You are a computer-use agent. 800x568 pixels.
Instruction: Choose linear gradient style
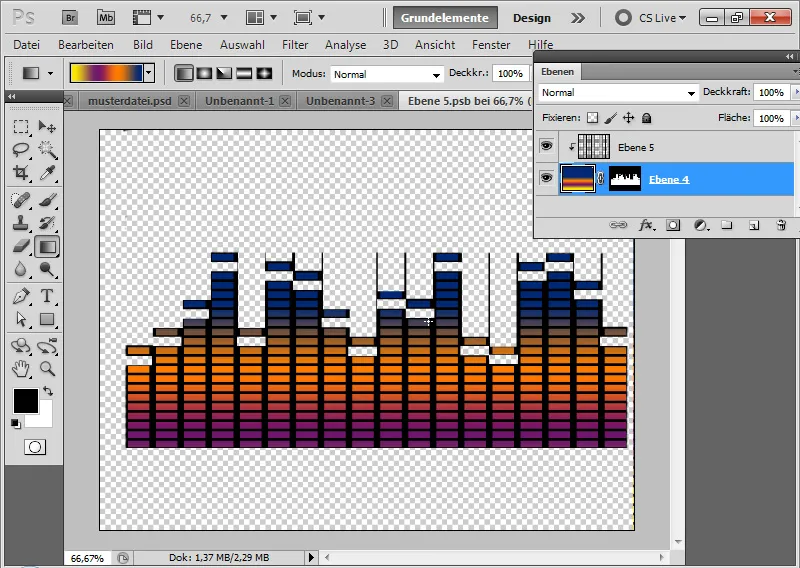pos(184,73)
